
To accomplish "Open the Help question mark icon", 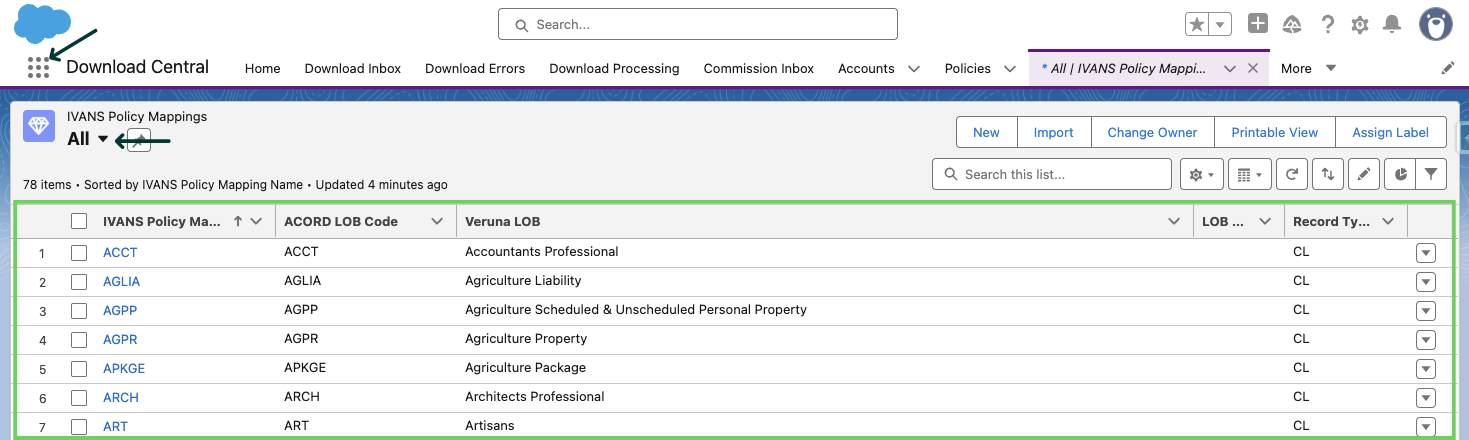I will coord(1327,25).
